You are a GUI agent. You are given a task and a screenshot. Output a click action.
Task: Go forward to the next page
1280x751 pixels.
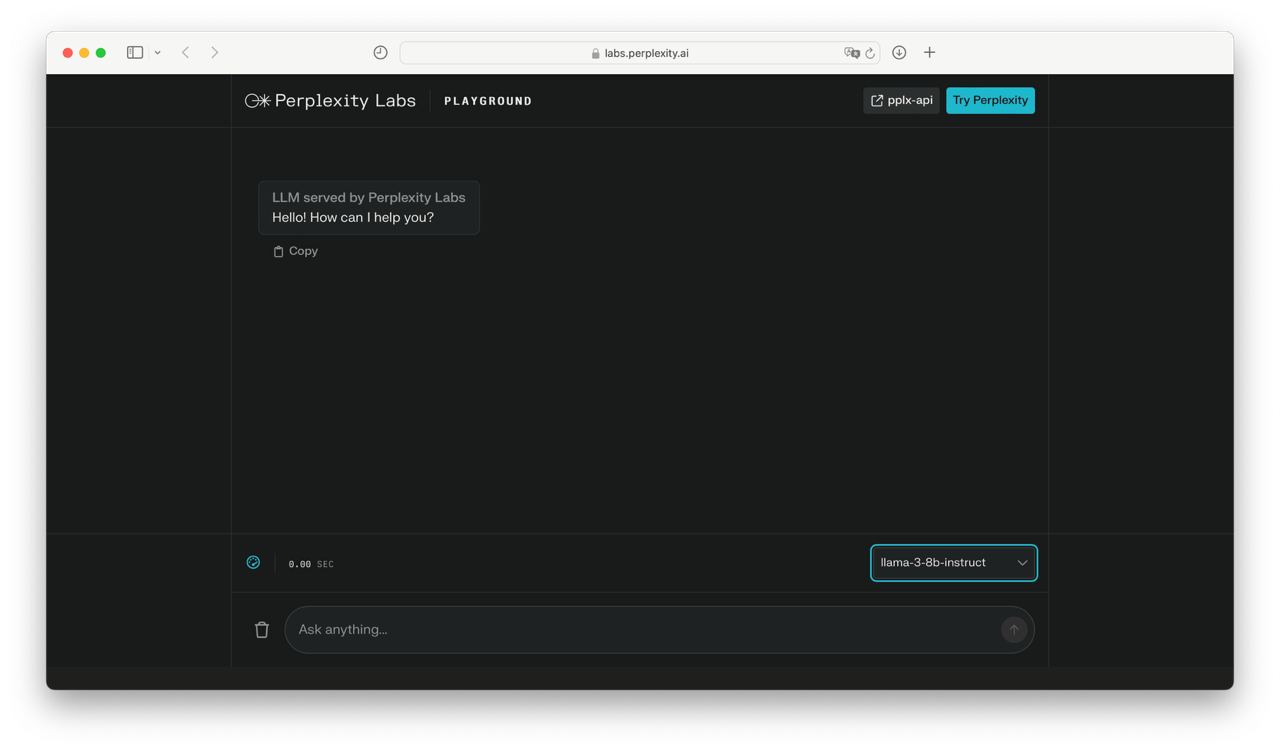click(214, 52)
